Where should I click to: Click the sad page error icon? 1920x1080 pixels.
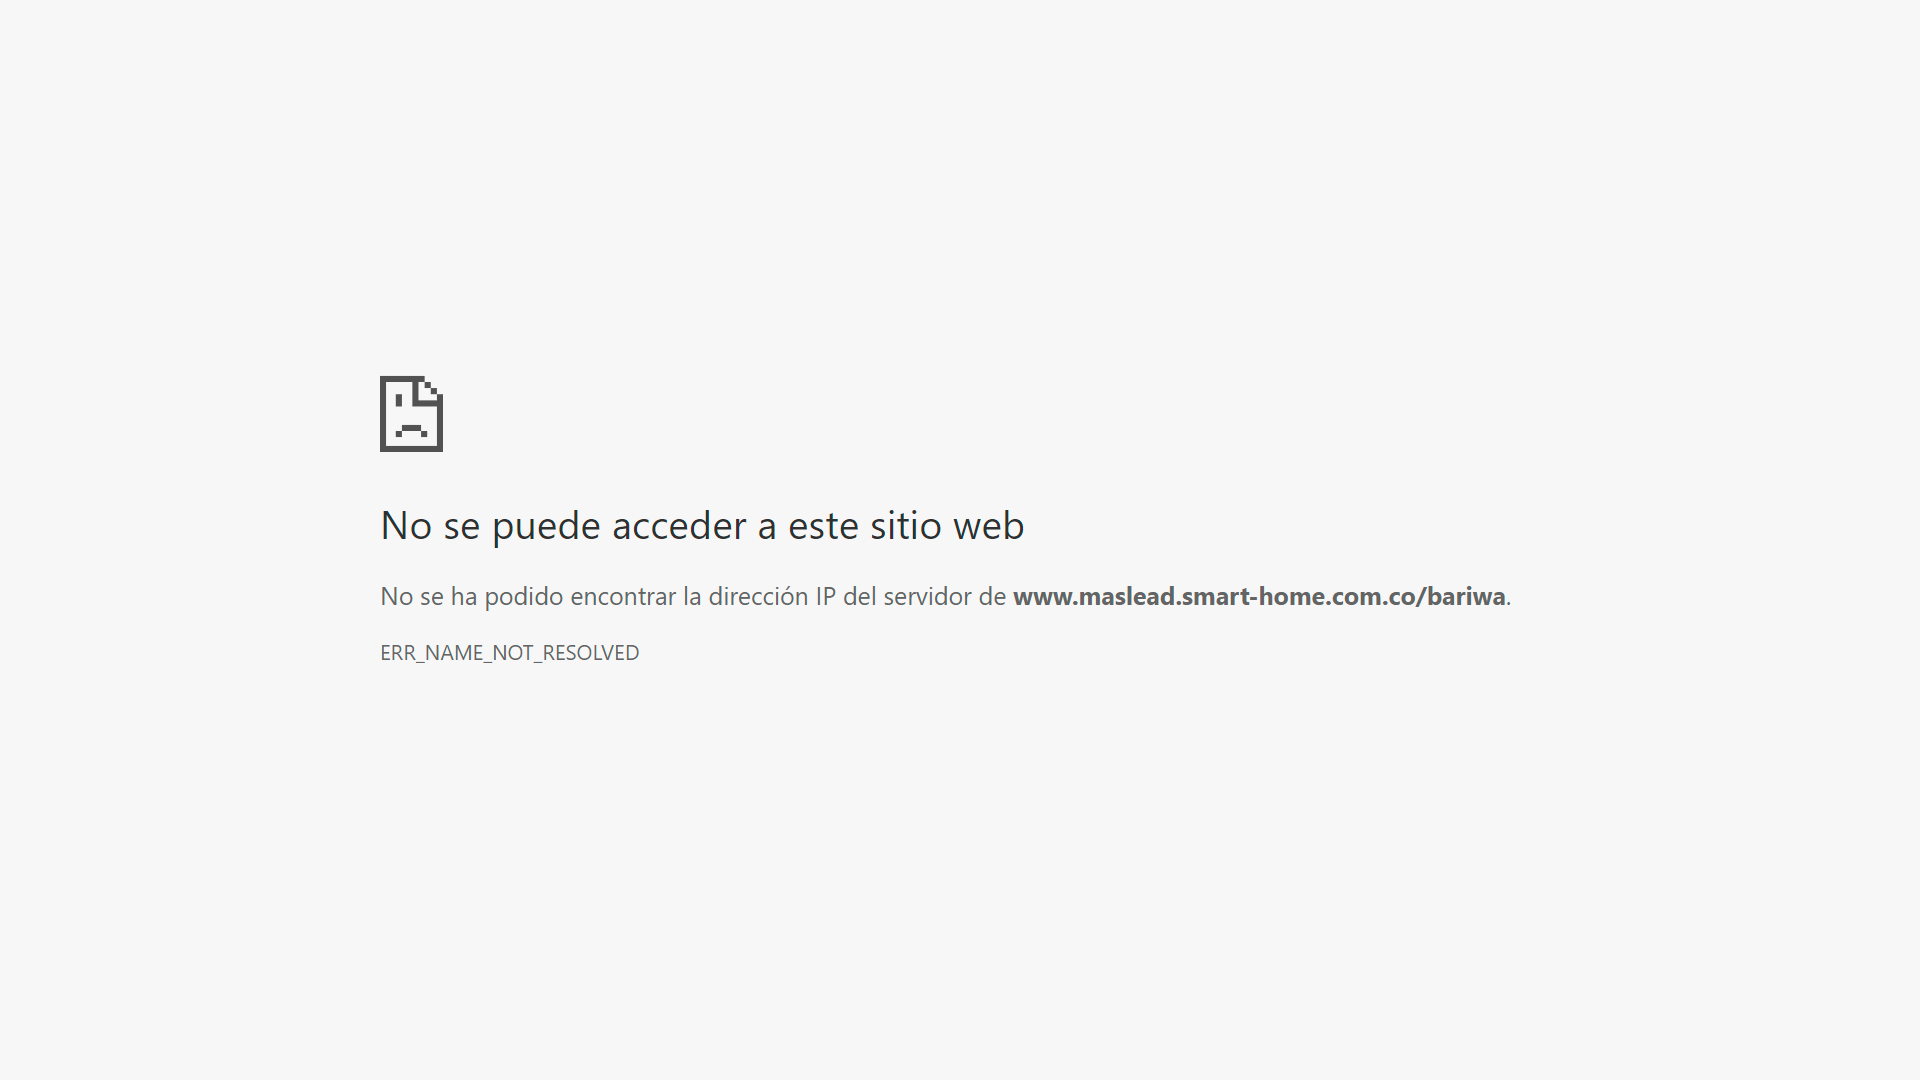click(x=411, y=414)
